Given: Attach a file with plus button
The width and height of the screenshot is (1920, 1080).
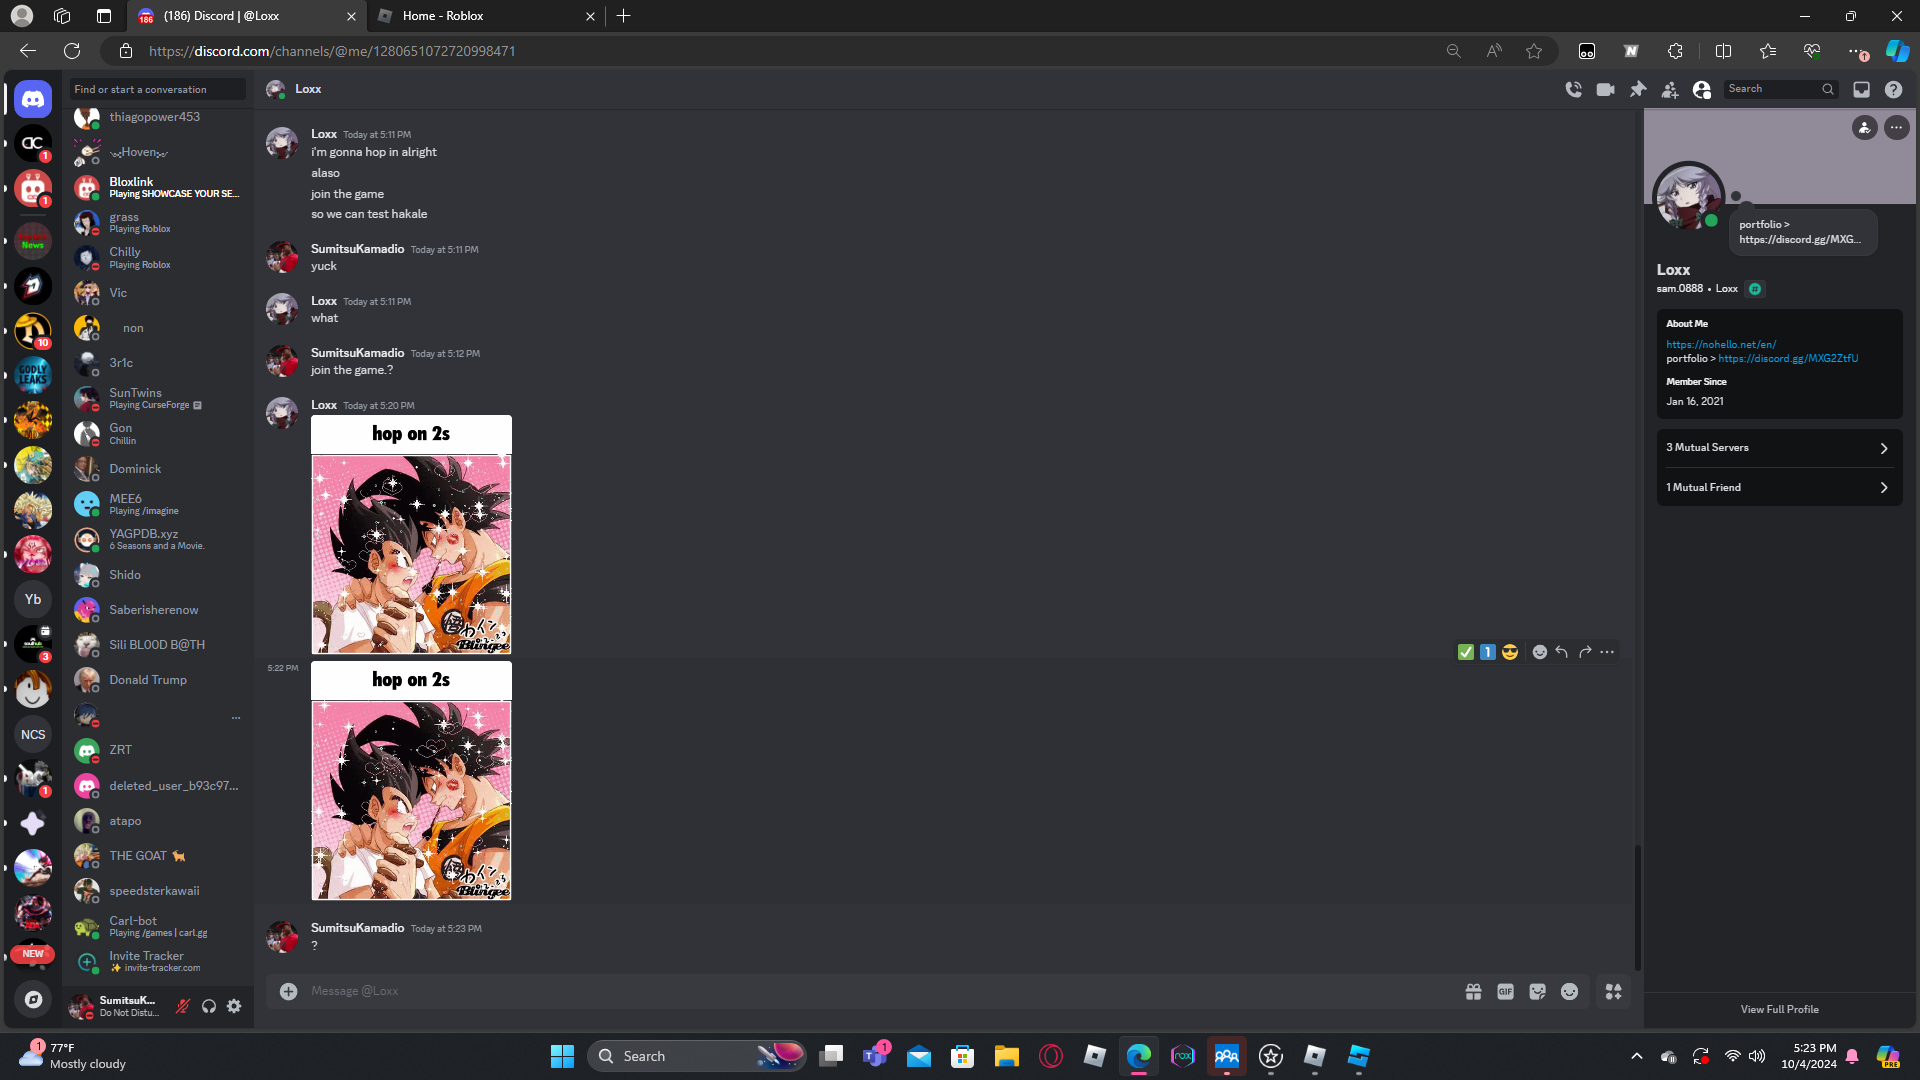Looking at the screenshot, I should tap(288, 991).
